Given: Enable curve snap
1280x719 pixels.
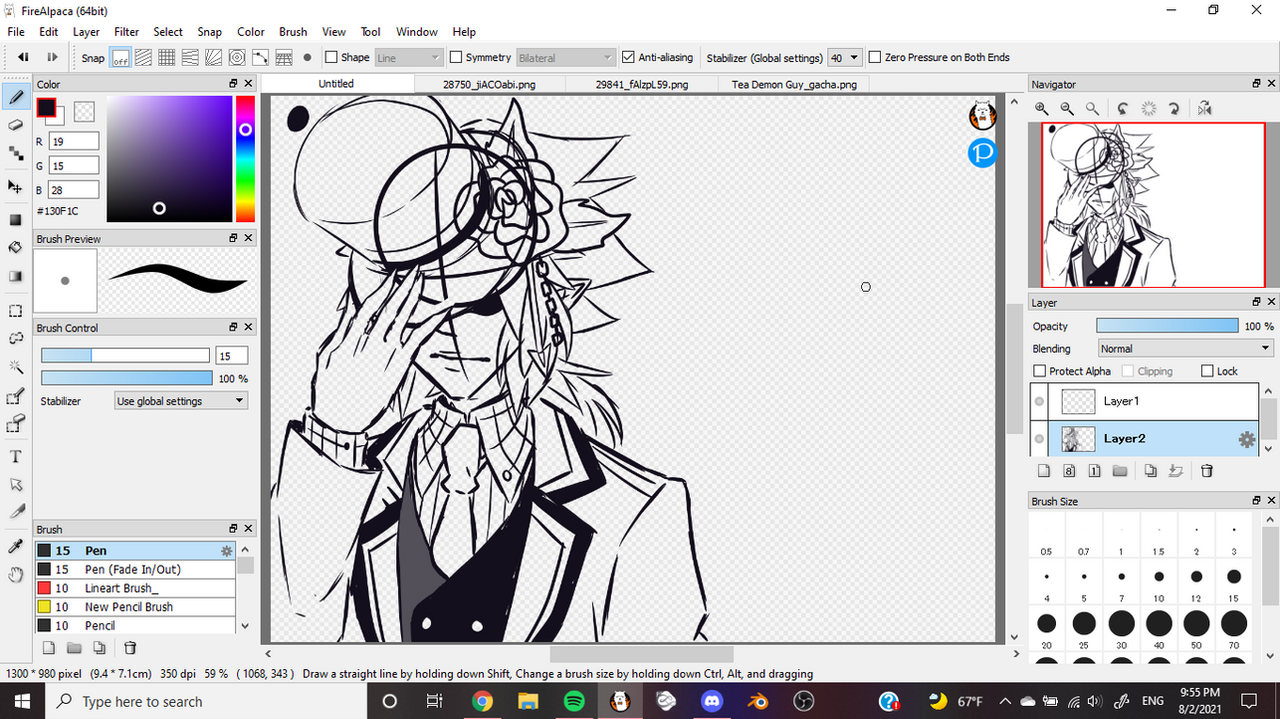Looking at the screenshot, I should (260, 58).
